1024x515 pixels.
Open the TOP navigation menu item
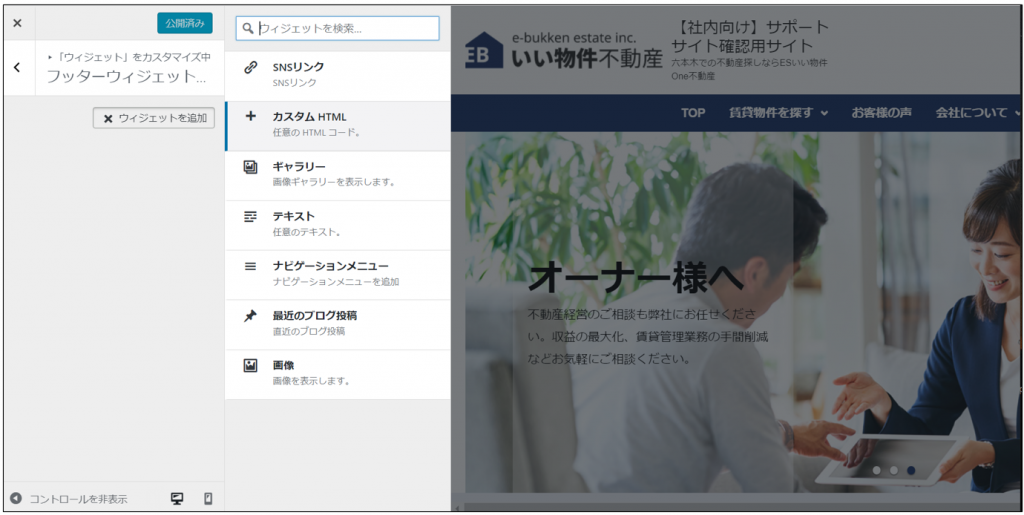point(693,113)
